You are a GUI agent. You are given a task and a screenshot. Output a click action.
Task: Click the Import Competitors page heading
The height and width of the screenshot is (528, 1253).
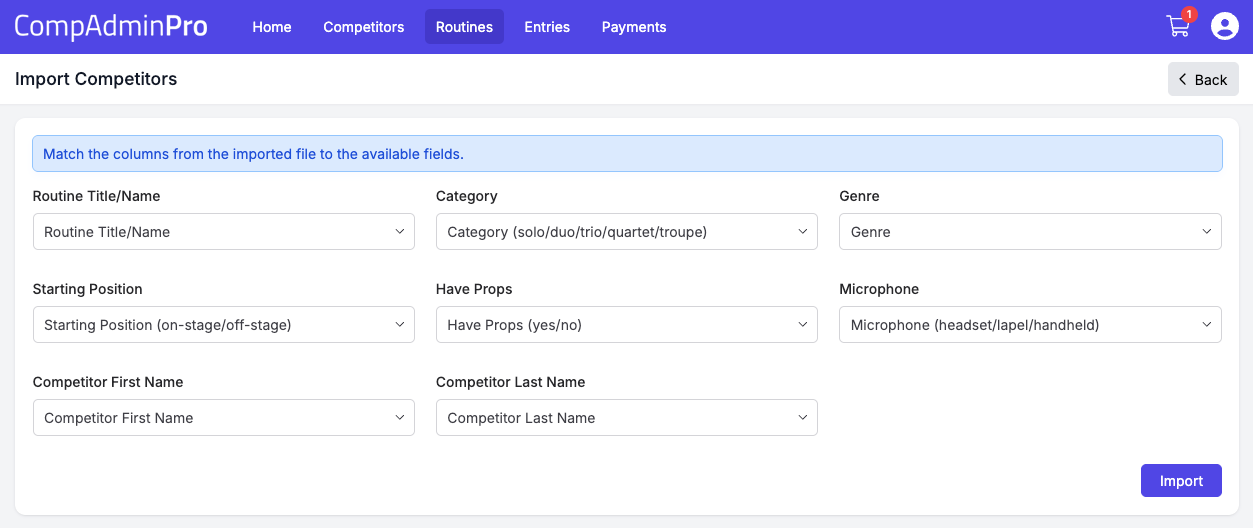(x=96, y=79)
